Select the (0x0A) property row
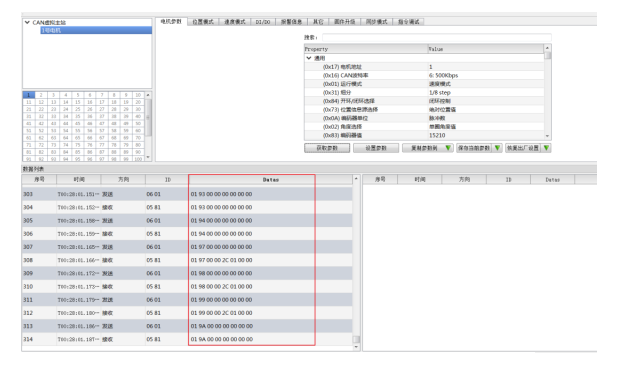 [424, 118]
